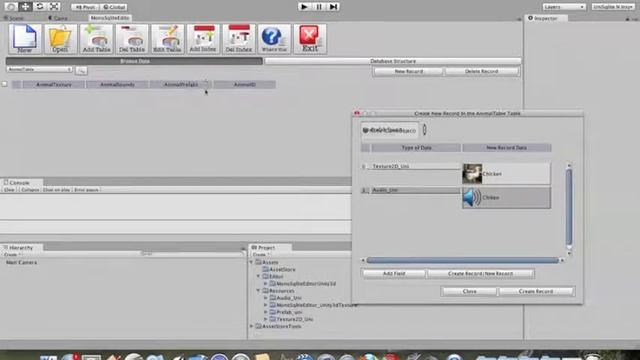Viewport: 640px width, 360px height.
Task: Select the Unity scale tool
Action: pos(54,7)
